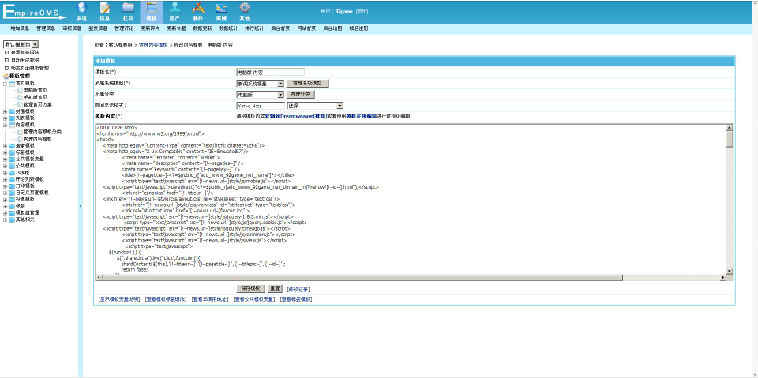The width and height of the screenshot is (758, 378).
Task: Open the first select box below template name
Action: click(260, 83)
